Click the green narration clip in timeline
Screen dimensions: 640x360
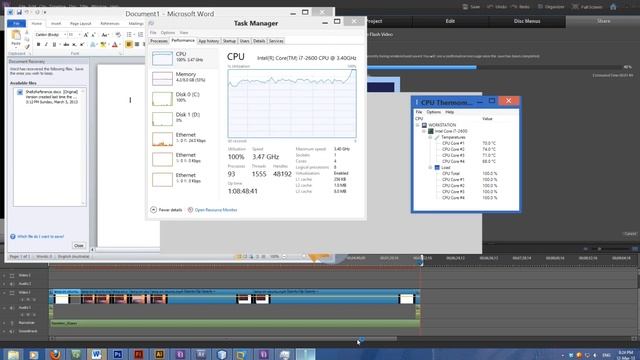235,323
